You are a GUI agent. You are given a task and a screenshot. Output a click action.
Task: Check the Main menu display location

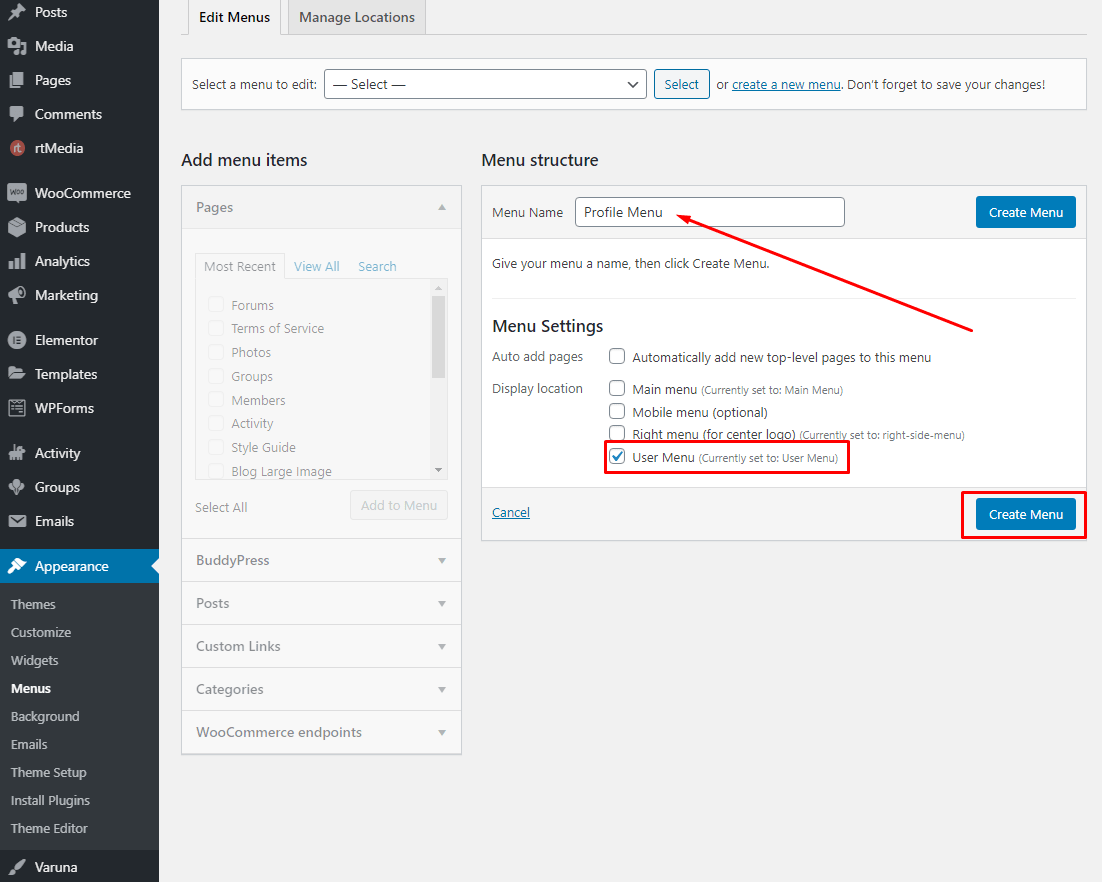(617, 388)
